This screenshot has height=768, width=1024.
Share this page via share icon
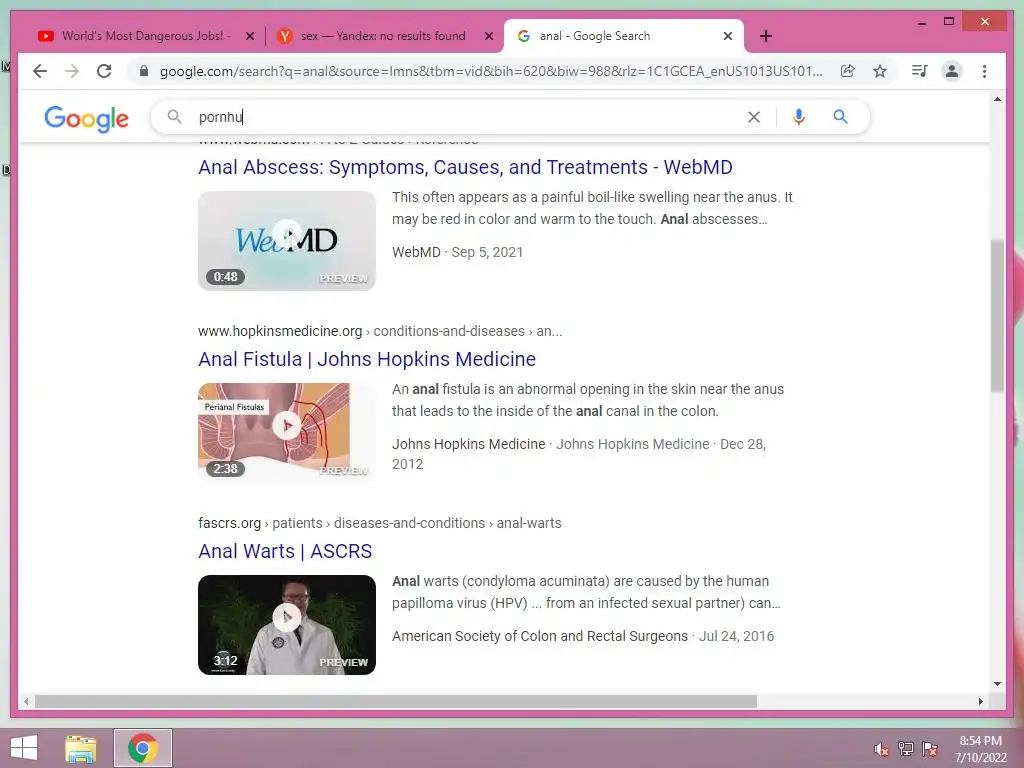848,71
